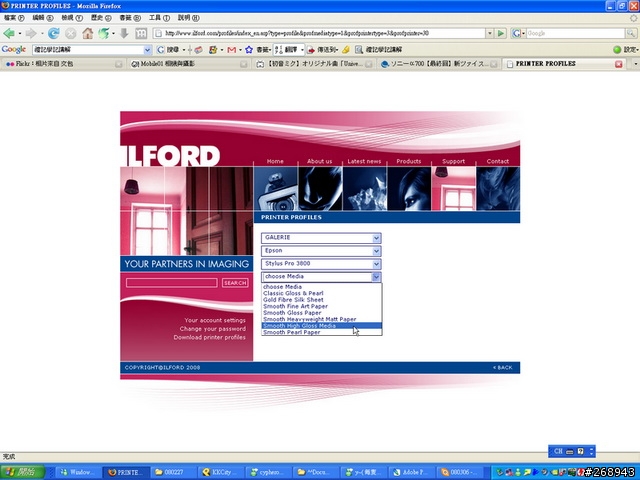Click the search magnifier in browser search box
Image resolution: width=640 pixels, height=480 pixels.
pyautogui.click(x=630, y=33)
